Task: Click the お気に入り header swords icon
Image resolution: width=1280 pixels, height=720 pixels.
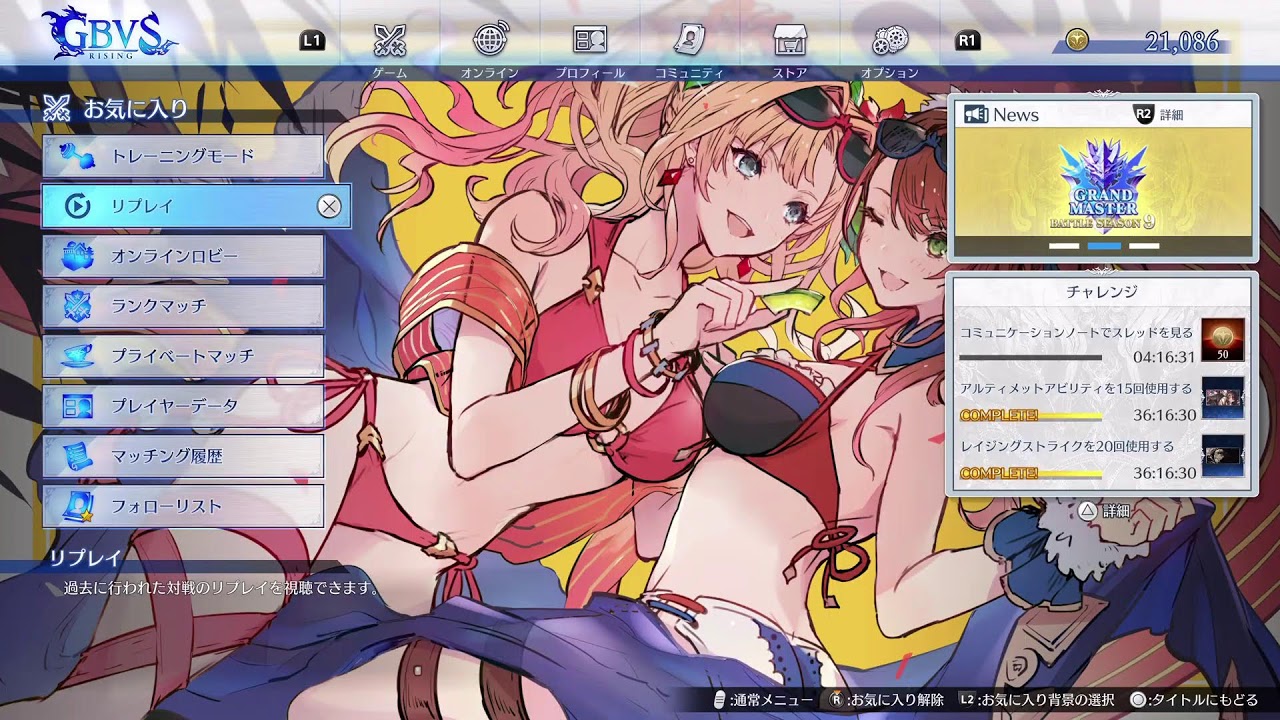Action: coord(58,108)
